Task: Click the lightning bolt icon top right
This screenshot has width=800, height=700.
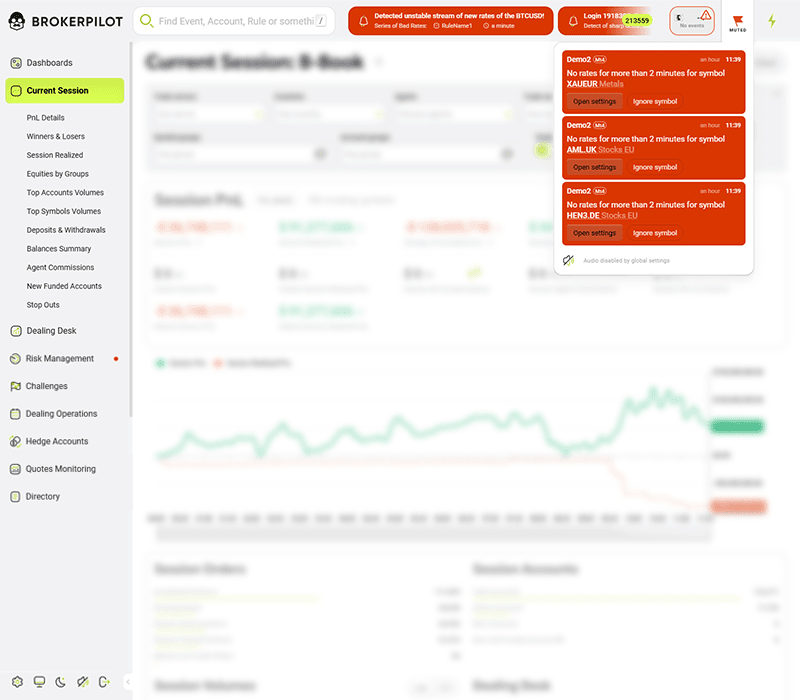Action: tap(772, 19)
